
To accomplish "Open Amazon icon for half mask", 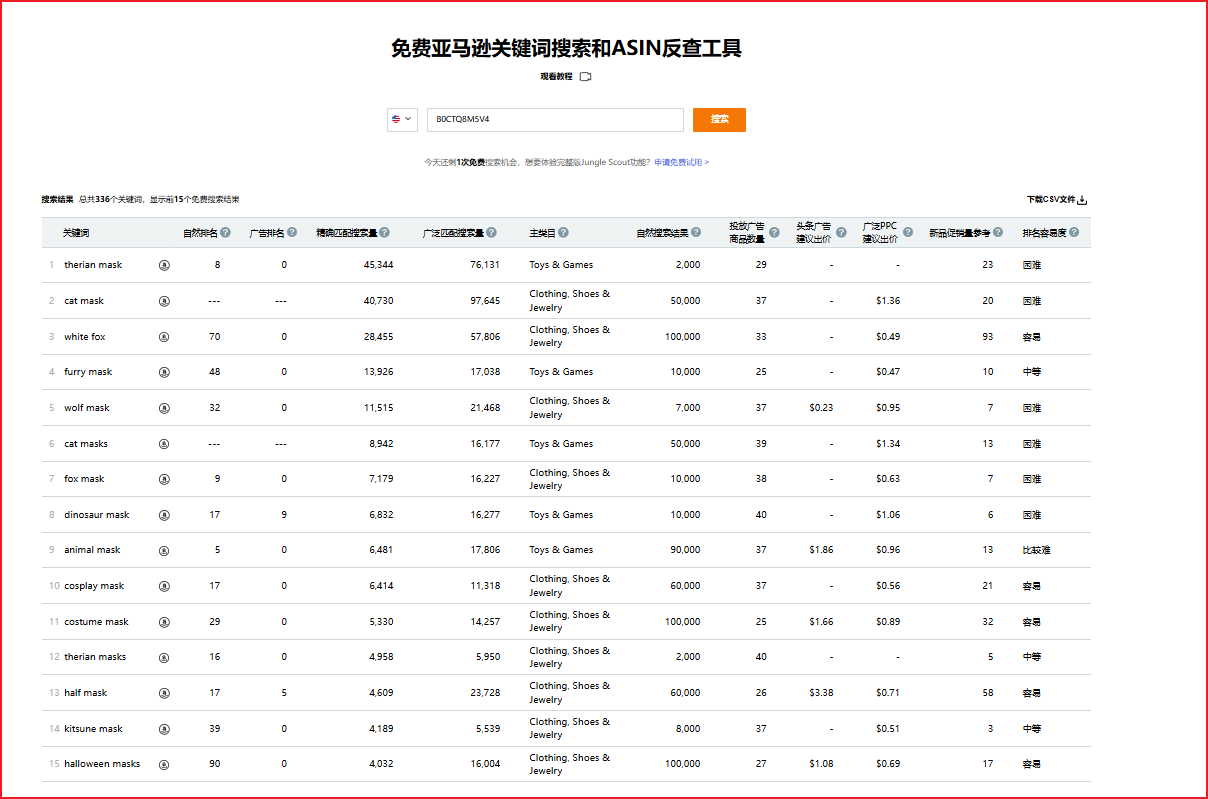I will [x=164, y=693].
